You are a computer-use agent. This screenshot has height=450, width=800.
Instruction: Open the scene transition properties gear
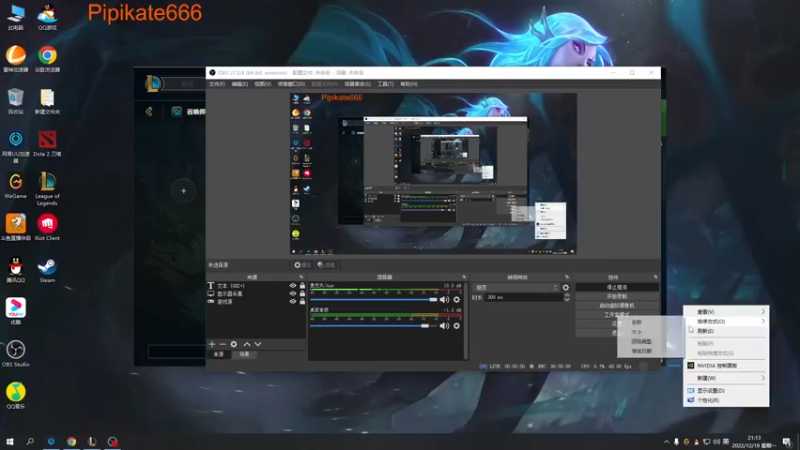(566, 287)
